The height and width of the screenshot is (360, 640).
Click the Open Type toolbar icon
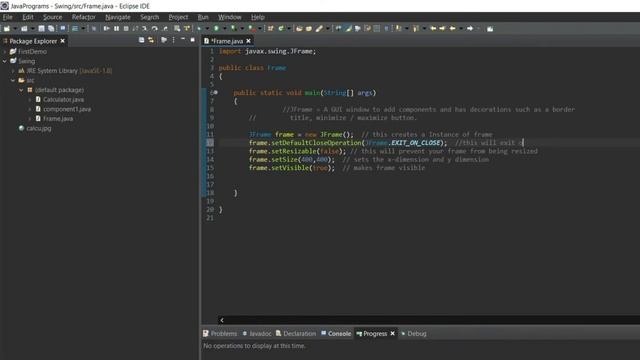(x=299, y=29)
